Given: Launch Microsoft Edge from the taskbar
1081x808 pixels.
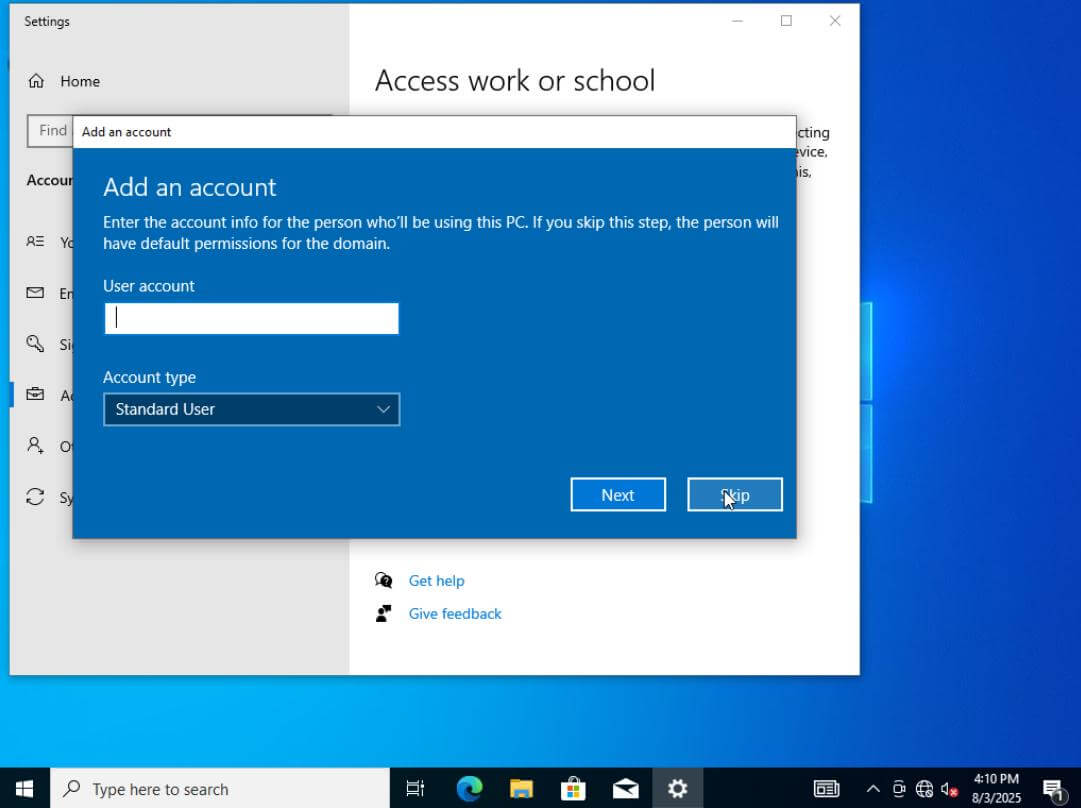Looking at the screenshot, I should pyautogui.click(x=469, y=788).
